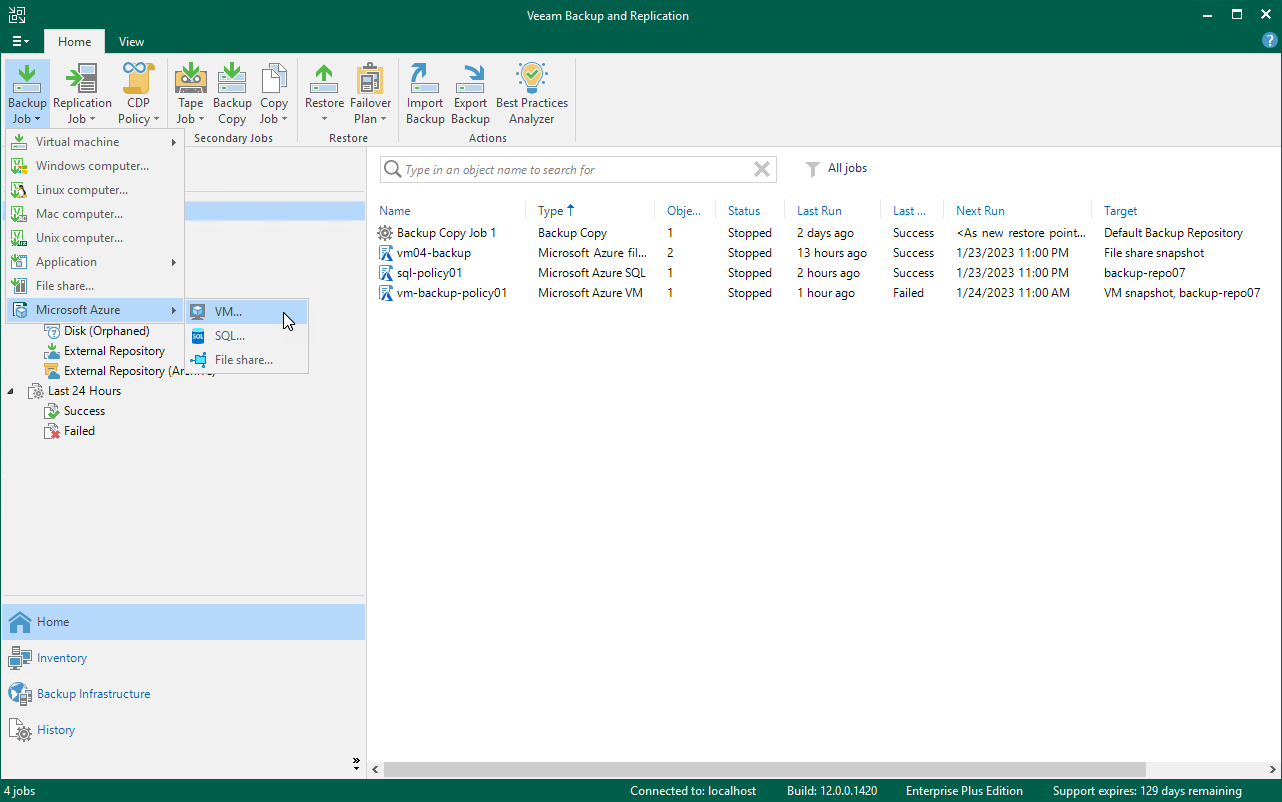1282x802 pixels.
Task: Click the All jobs filter funnel icon
Action: [x=813, y=169]
